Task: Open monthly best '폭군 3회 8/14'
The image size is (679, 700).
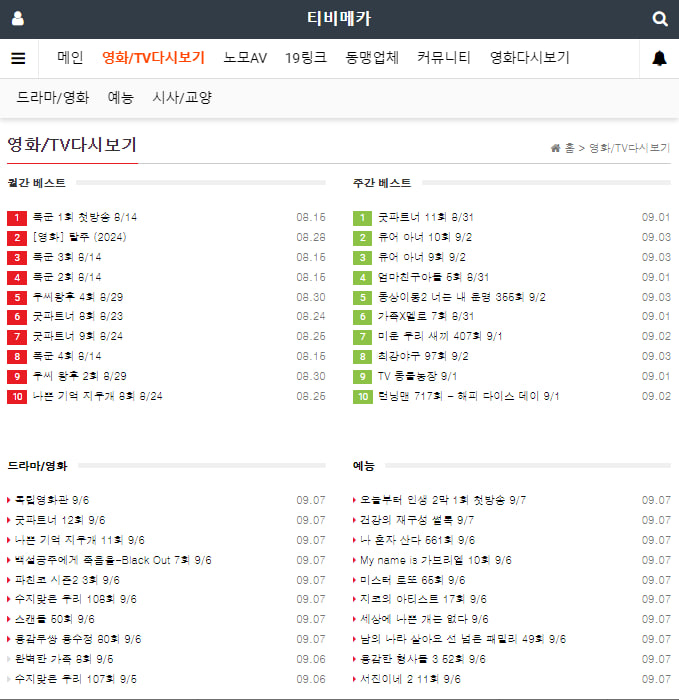Action: tap(67, 257)
